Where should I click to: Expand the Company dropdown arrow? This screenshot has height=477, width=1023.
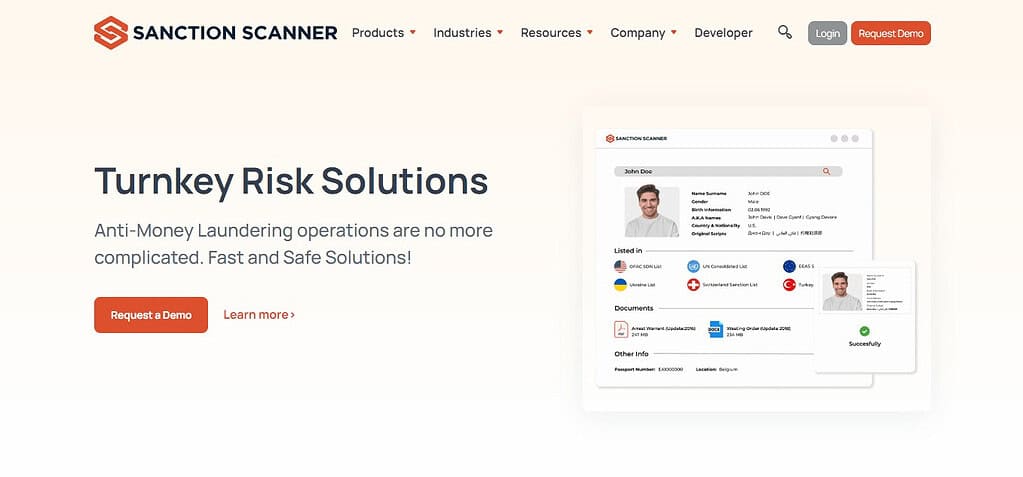click(x=673, y=32)
